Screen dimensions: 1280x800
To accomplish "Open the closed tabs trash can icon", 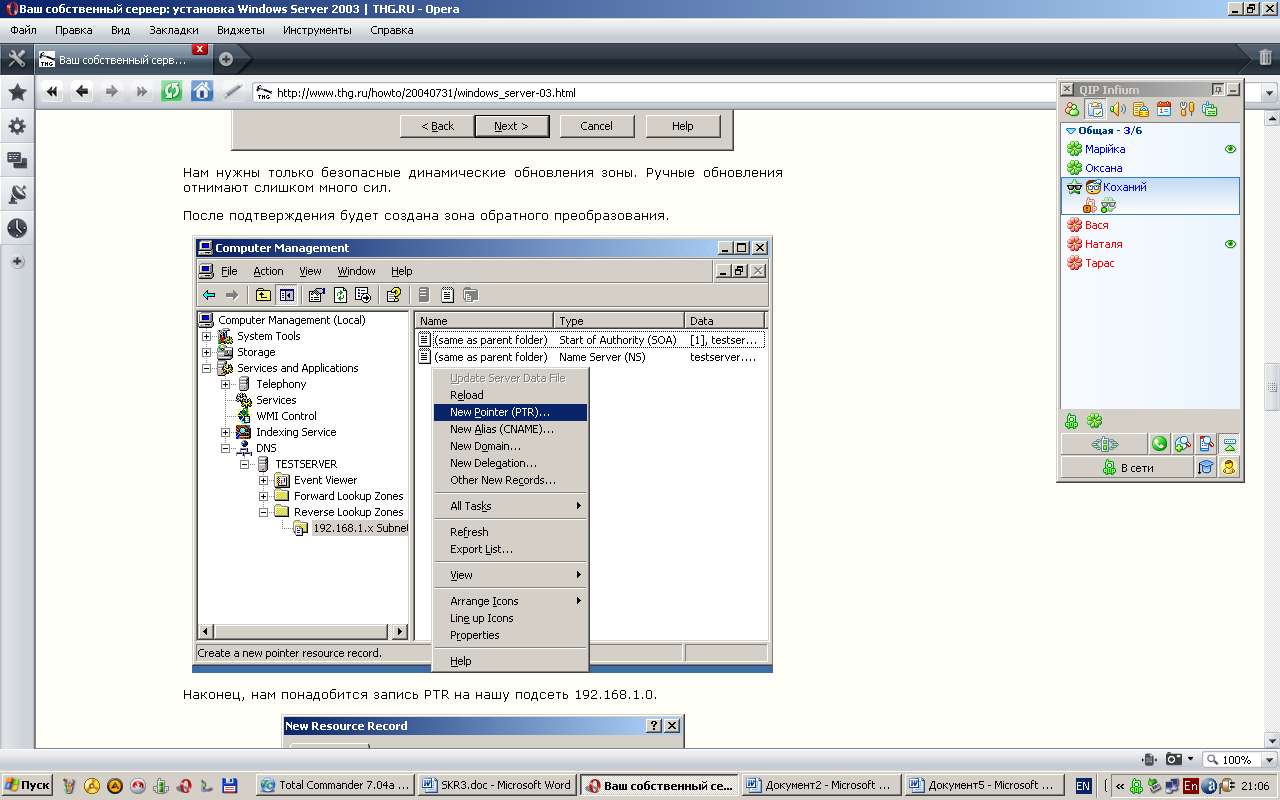I will (x=1265, y=58).
